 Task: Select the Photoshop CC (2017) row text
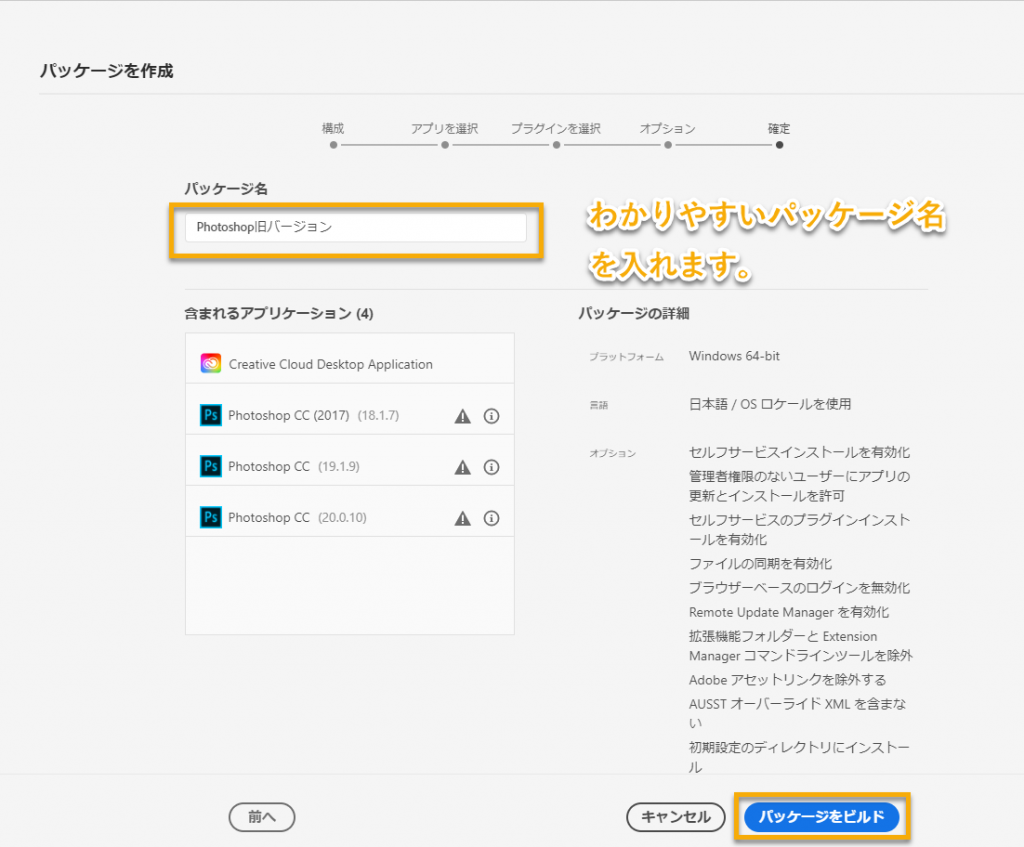pos(289,415)
